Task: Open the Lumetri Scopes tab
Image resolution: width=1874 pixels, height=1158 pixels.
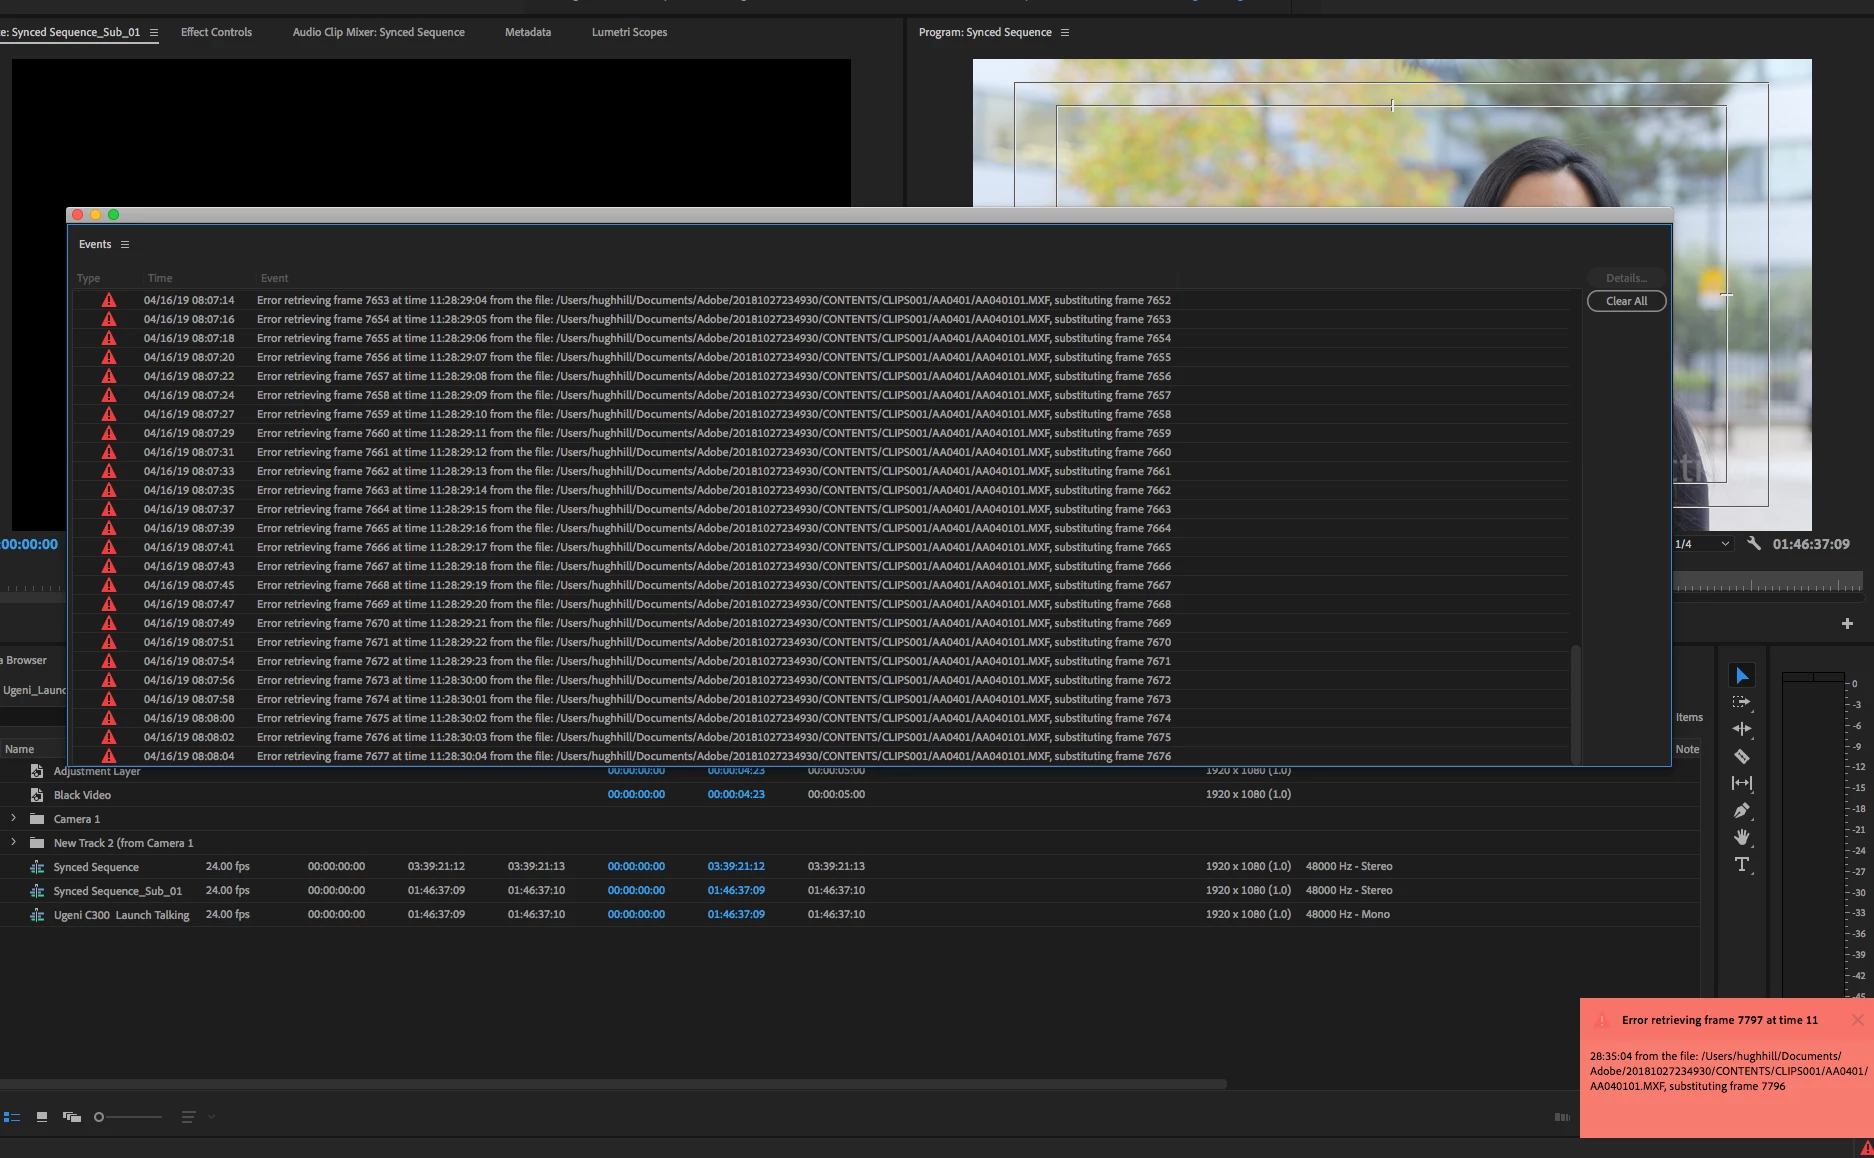Action: point(629,32)
